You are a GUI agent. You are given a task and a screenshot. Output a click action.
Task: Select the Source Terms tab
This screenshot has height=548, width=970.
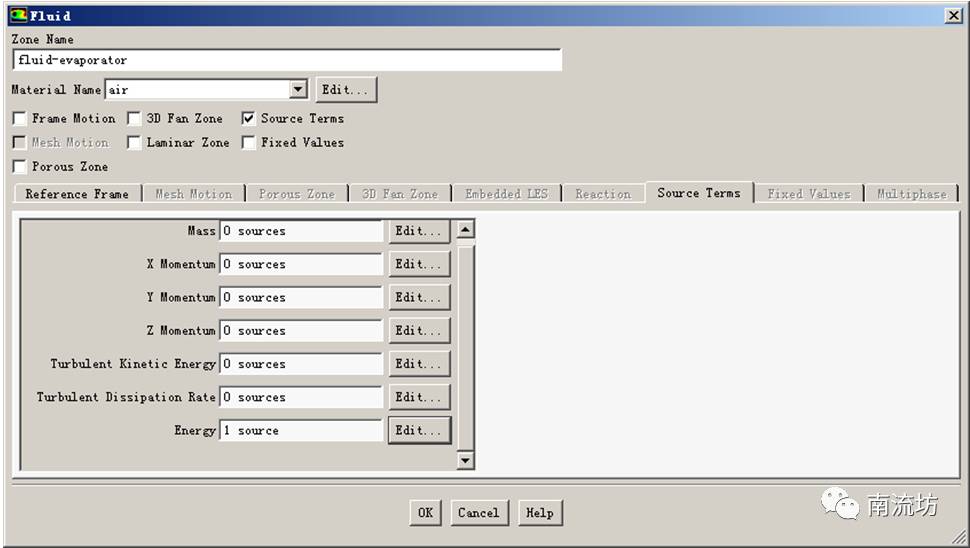pos(699,192)
